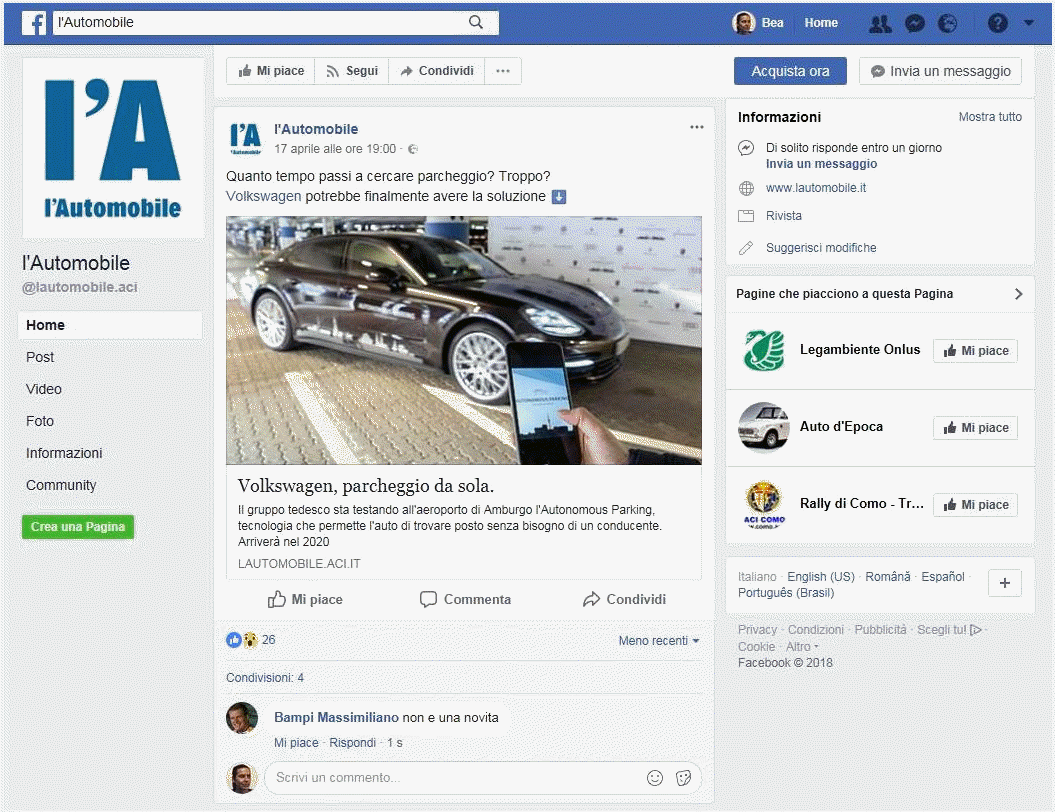Share the post with Condividi
The height and width of the screenshot is (812, 1055).
[x=624, y=599]
